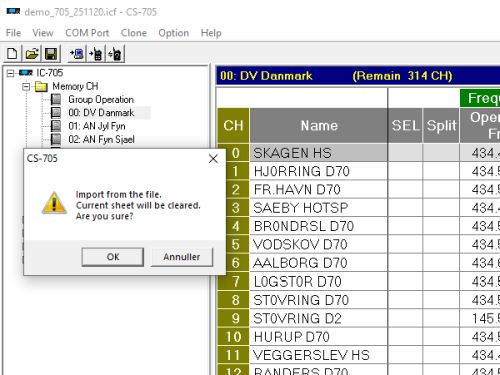Click the Save floppy disk icon
This screenshot has height=375, width=500.
tap(51, 54)
